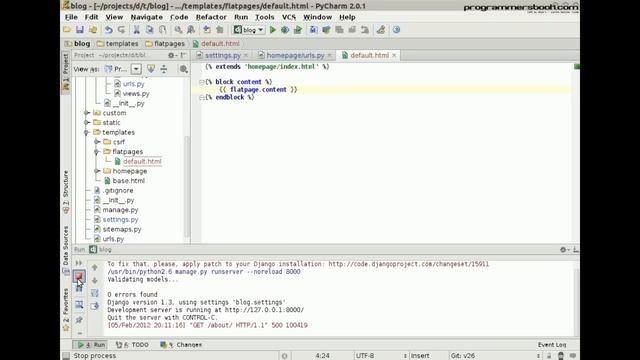640x360 pixels.
Task: Toggle the Favorites tool window side tab
Action: click(65, 309)
